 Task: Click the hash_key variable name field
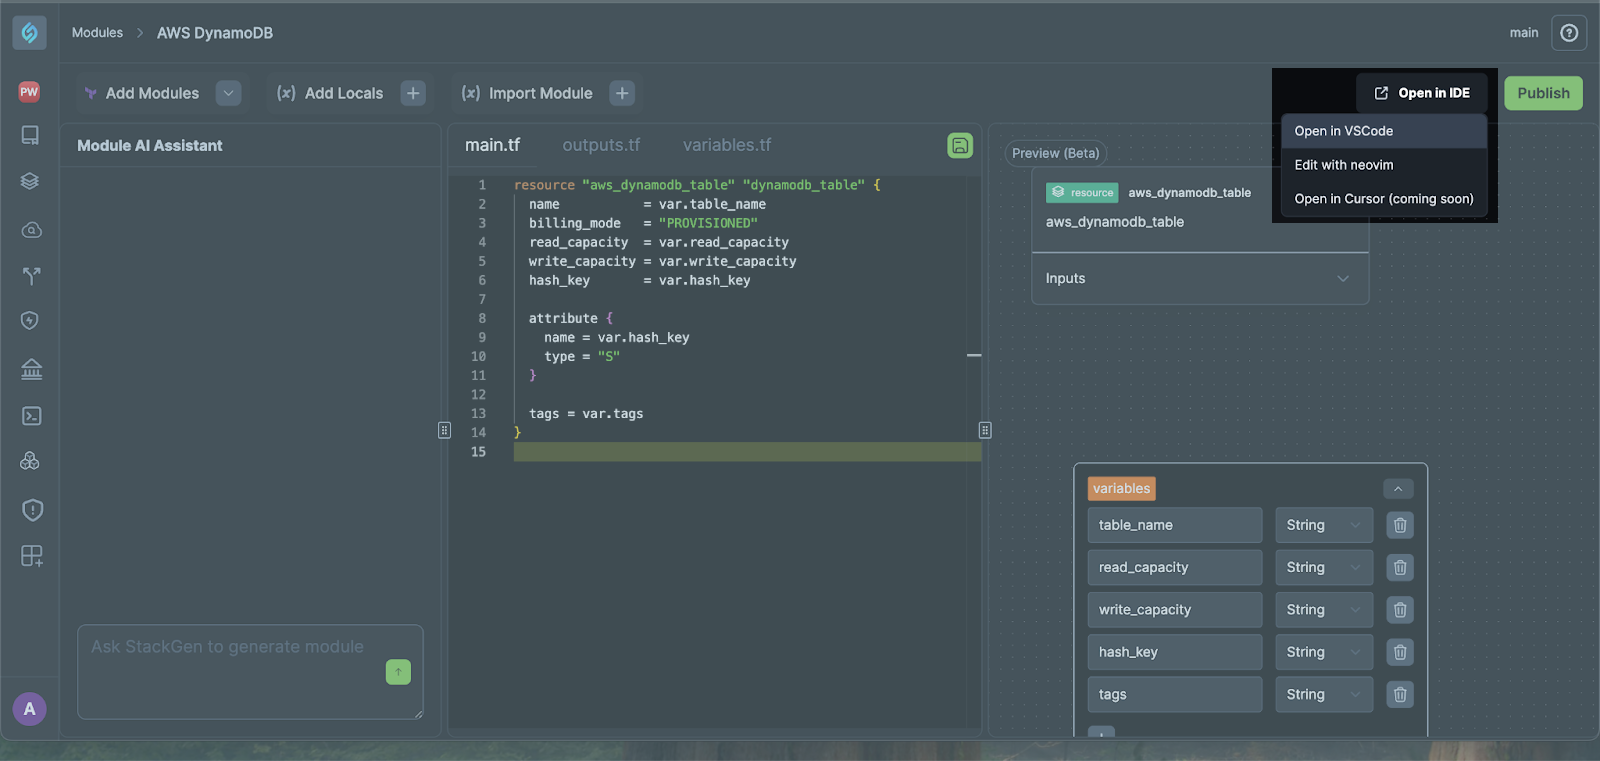pyautogui.click(x=1175, y=652)
